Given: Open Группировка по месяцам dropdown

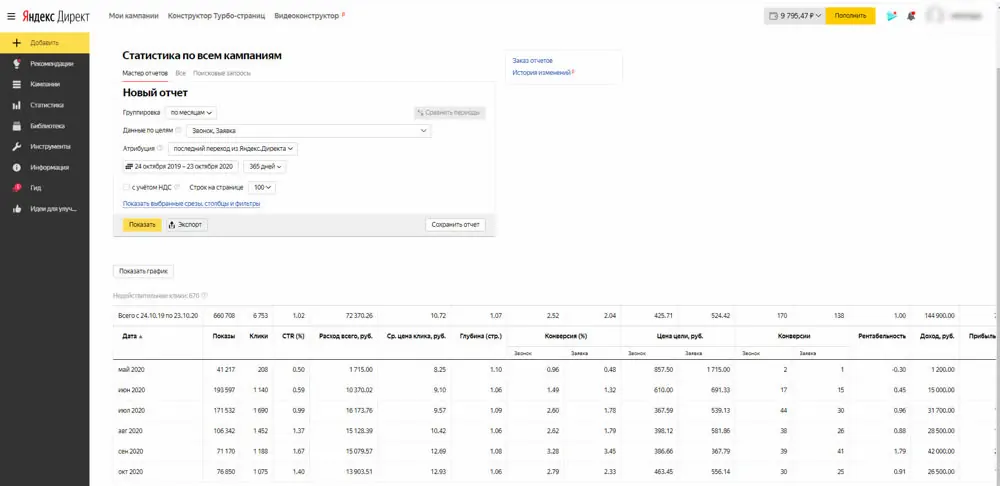Looking at the screenshot, I should (x=191, y=112).
